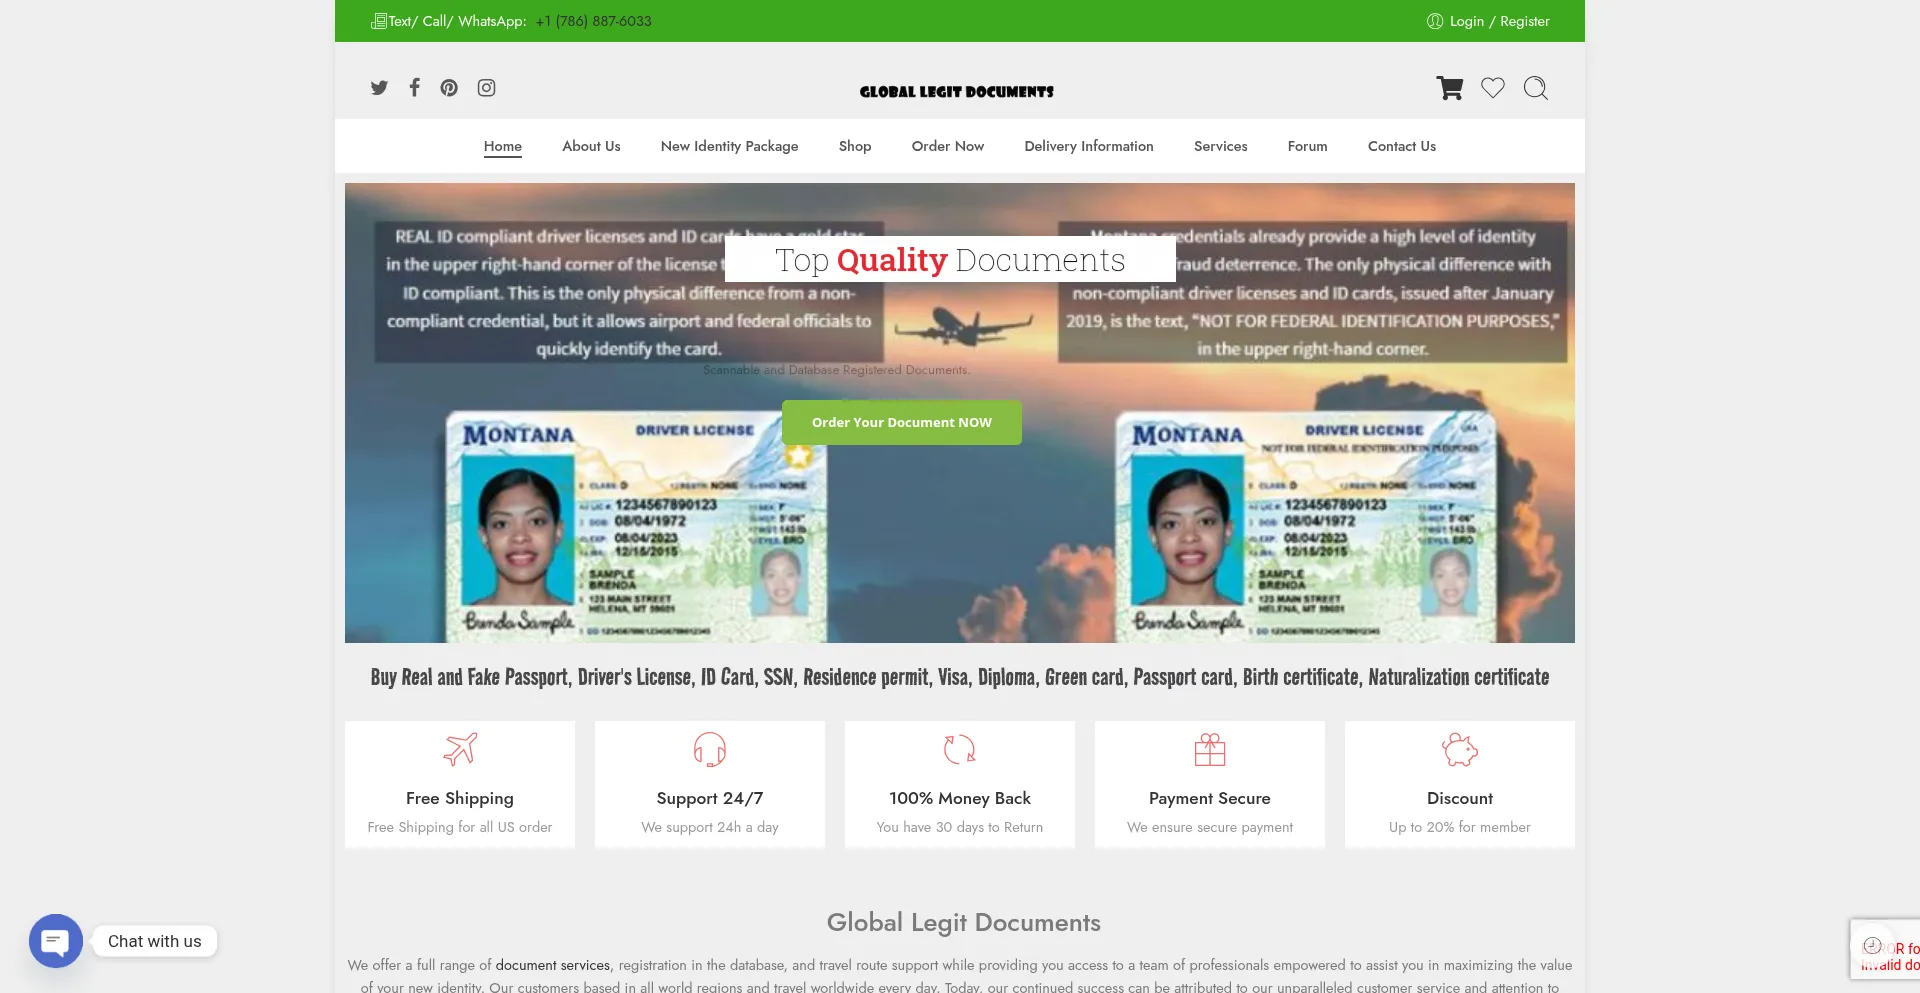Click the 100% Money Back card title
Screen dimensions: 1920x993
(x=960, y=798)
